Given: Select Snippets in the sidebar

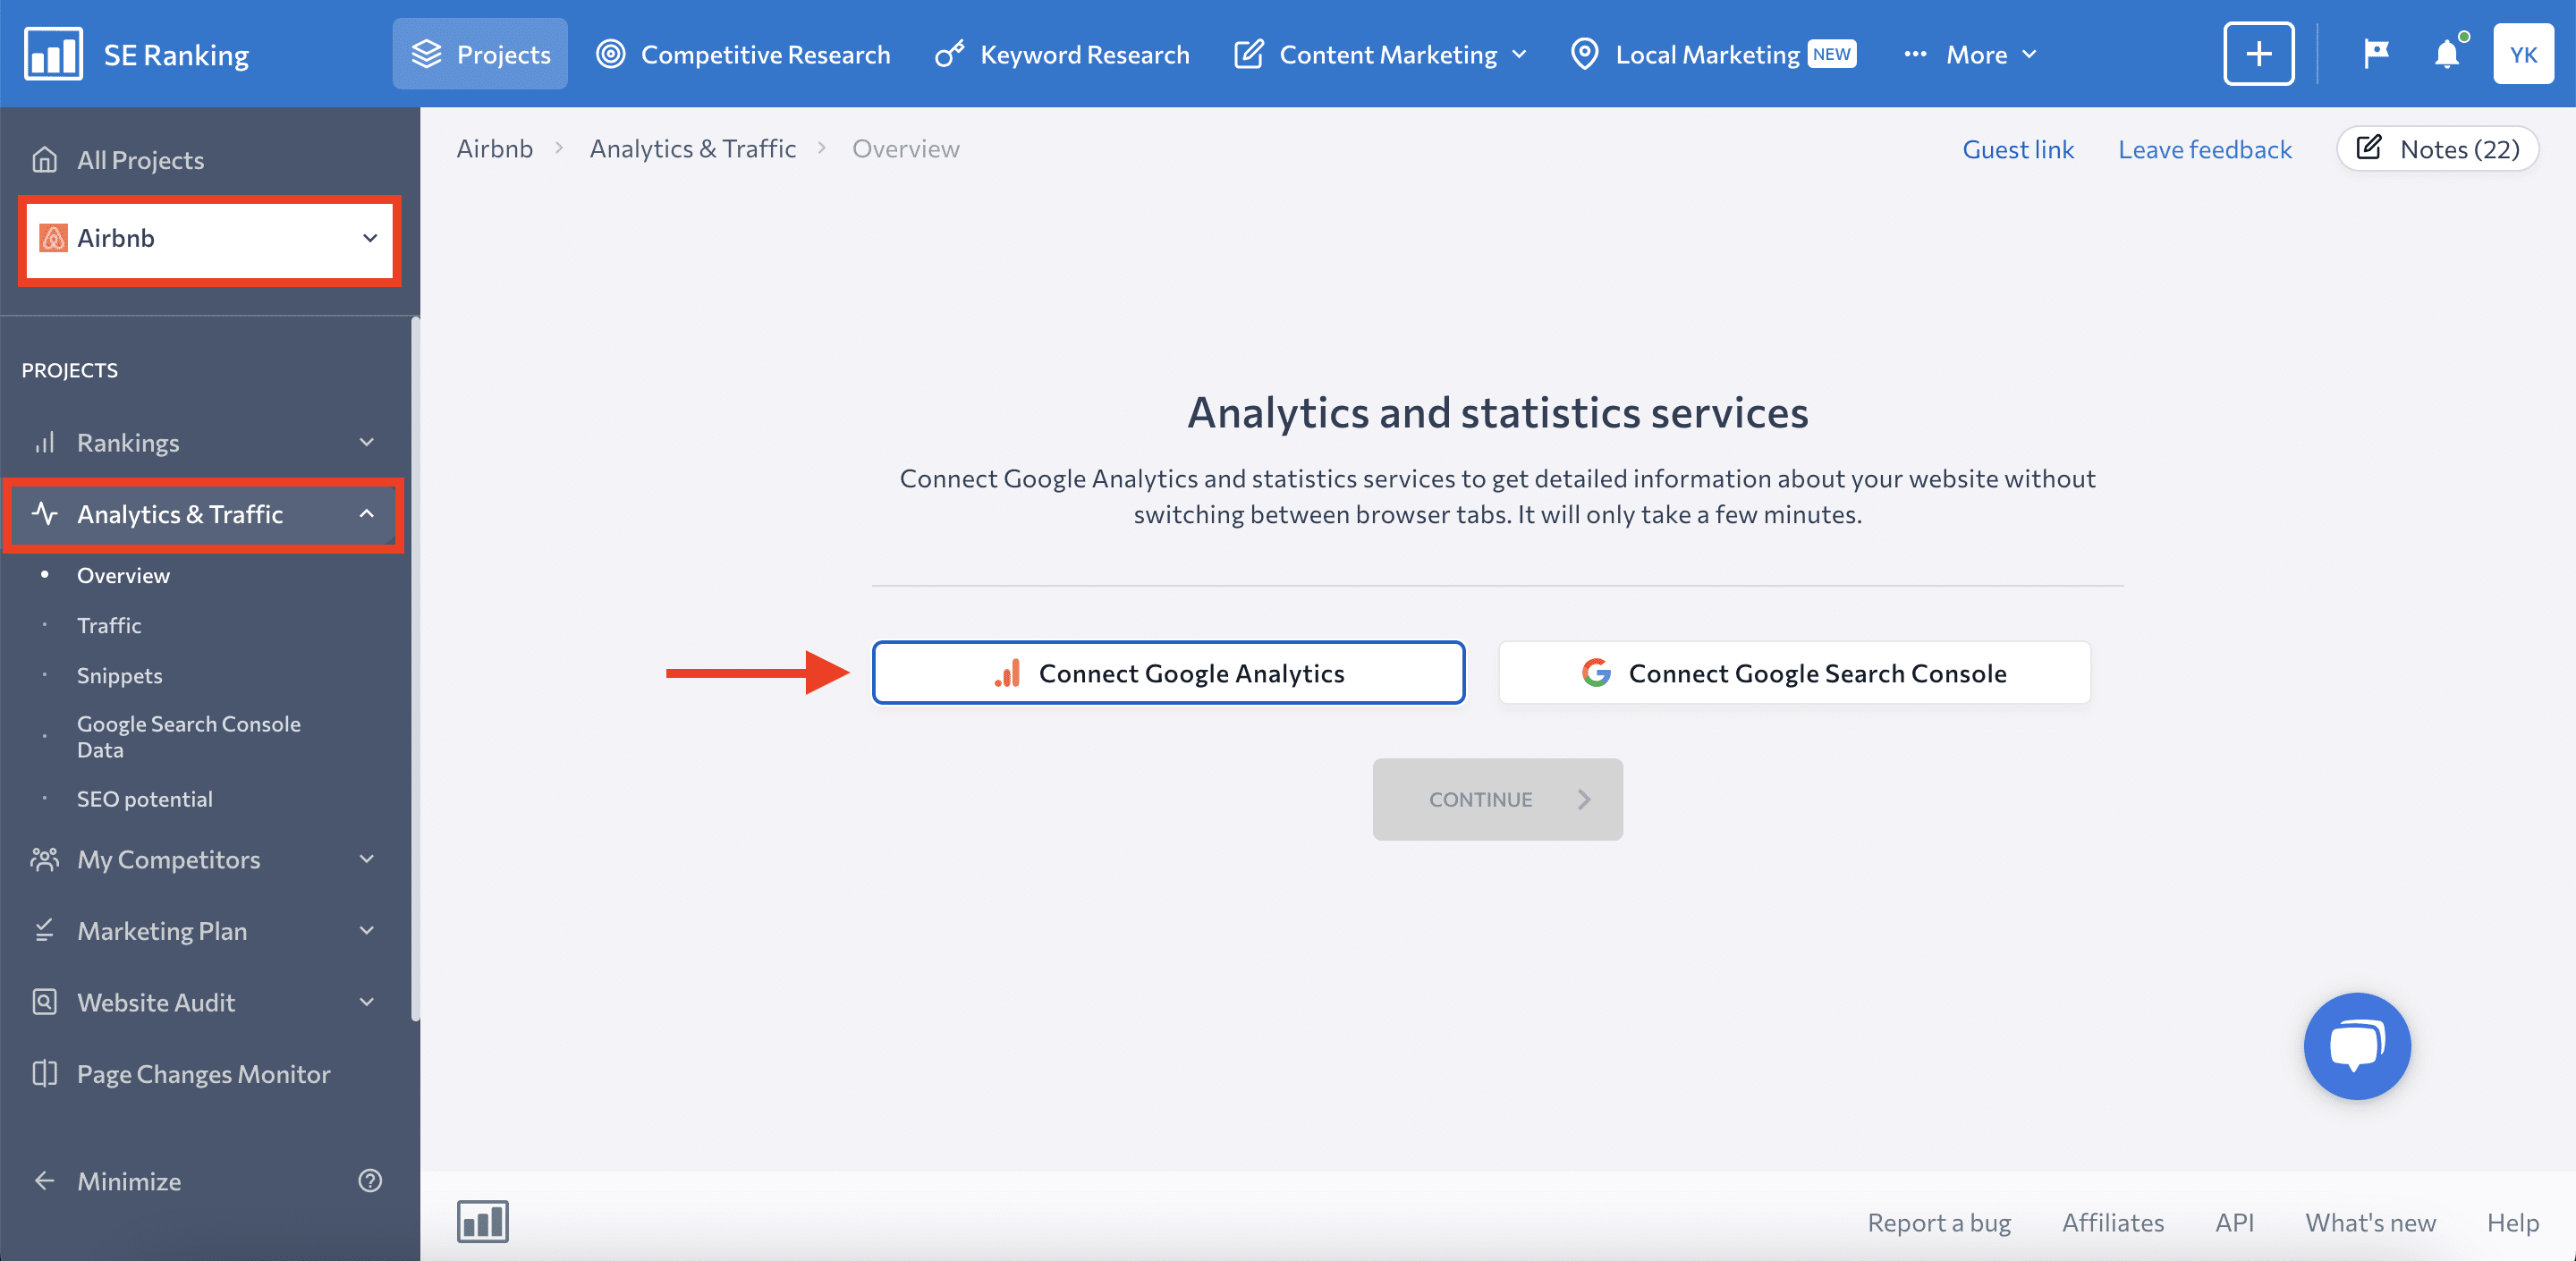Looking at the screenshot, I should (x=119, y=675).
